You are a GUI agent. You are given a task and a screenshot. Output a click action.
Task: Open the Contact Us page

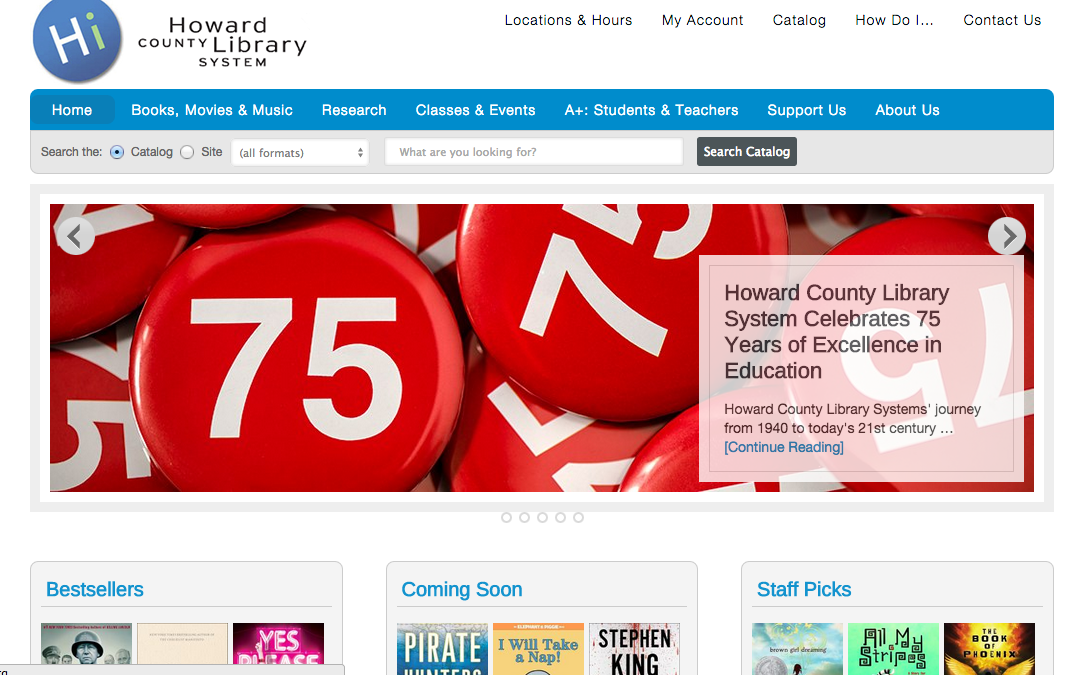(1002, 20)
